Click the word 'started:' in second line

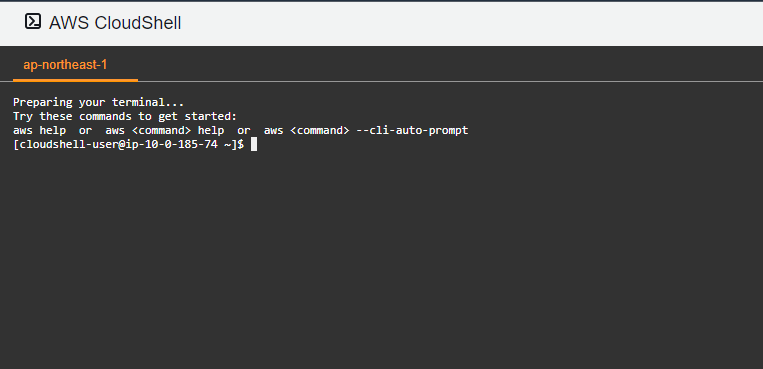(x=210, y=116)
